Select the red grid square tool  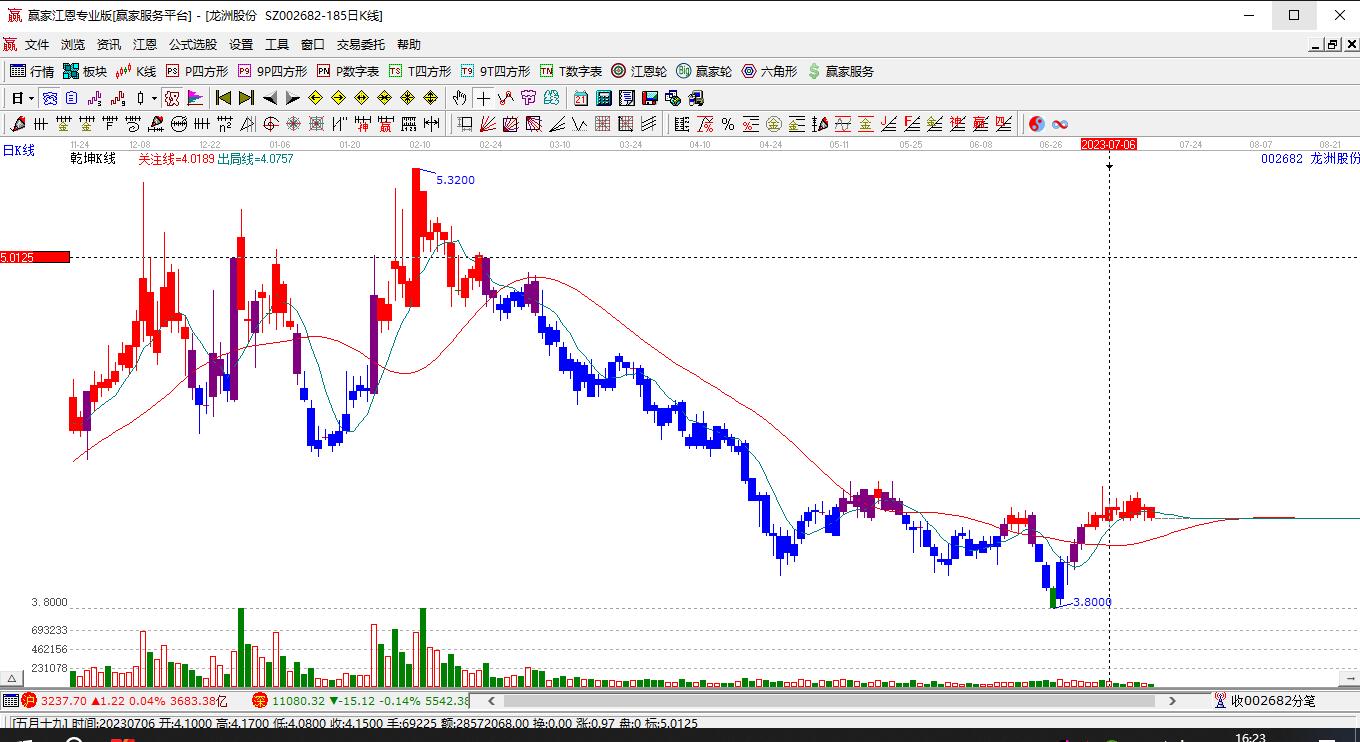(x=603, y=124)
